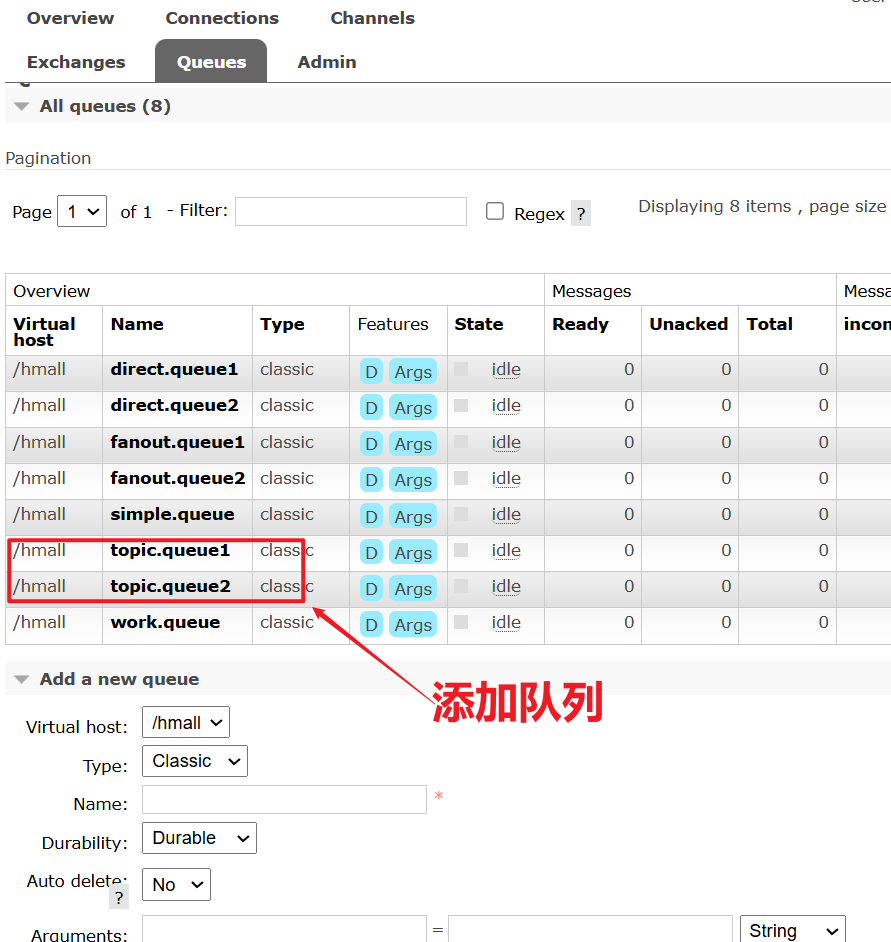Open the Page number dropdown

pos(82,212)
